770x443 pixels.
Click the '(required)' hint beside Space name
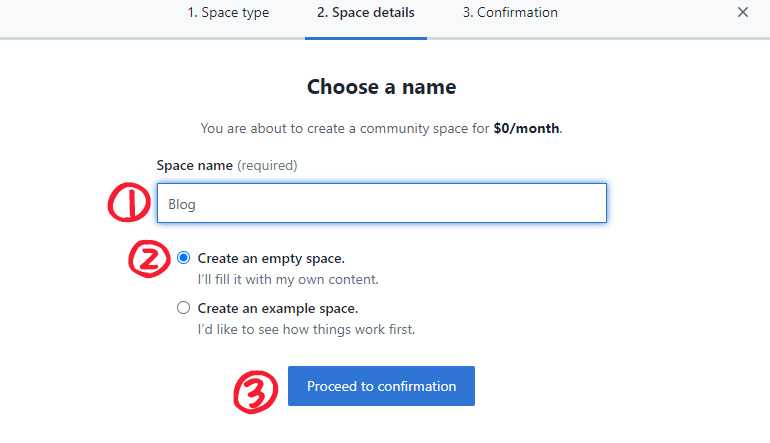click(267, 165)
